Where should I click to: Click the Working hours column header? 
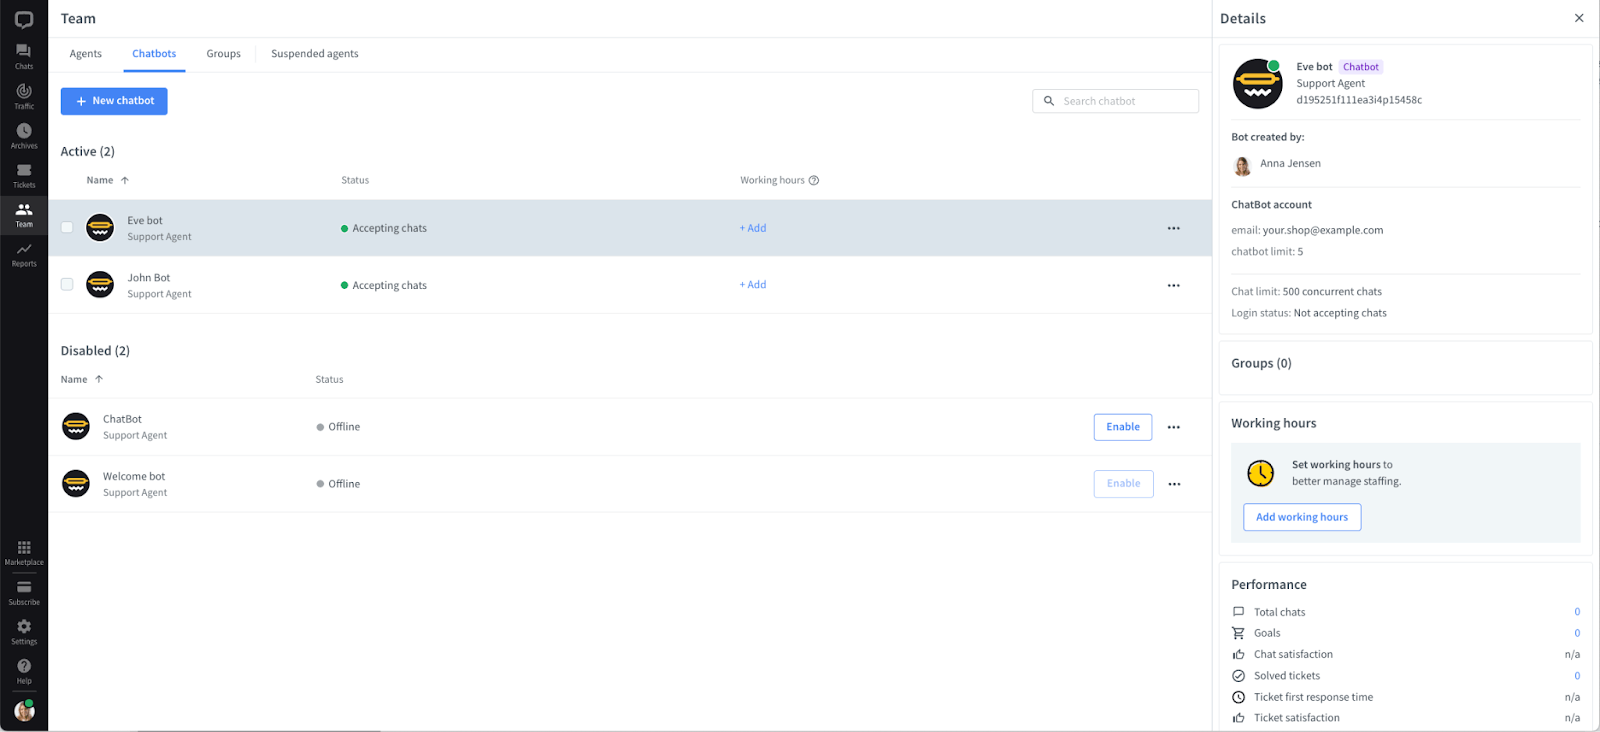point(772,180)
